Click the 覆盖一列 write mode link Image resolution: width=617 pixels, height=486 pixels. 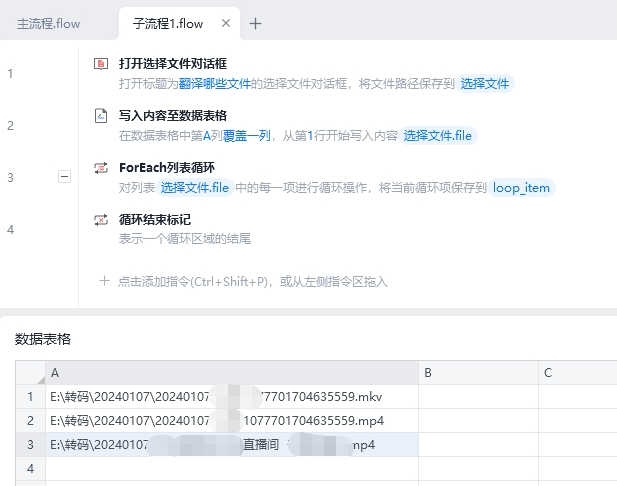tap(246, 136)
